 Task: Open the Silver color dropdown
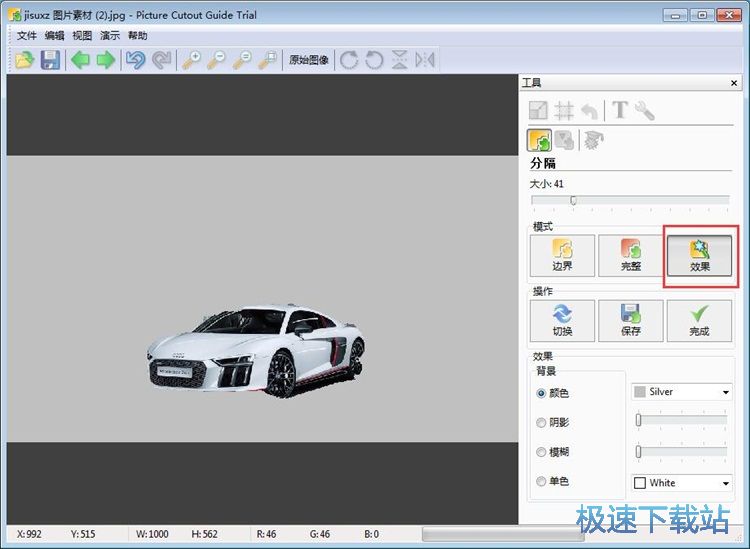682,392
